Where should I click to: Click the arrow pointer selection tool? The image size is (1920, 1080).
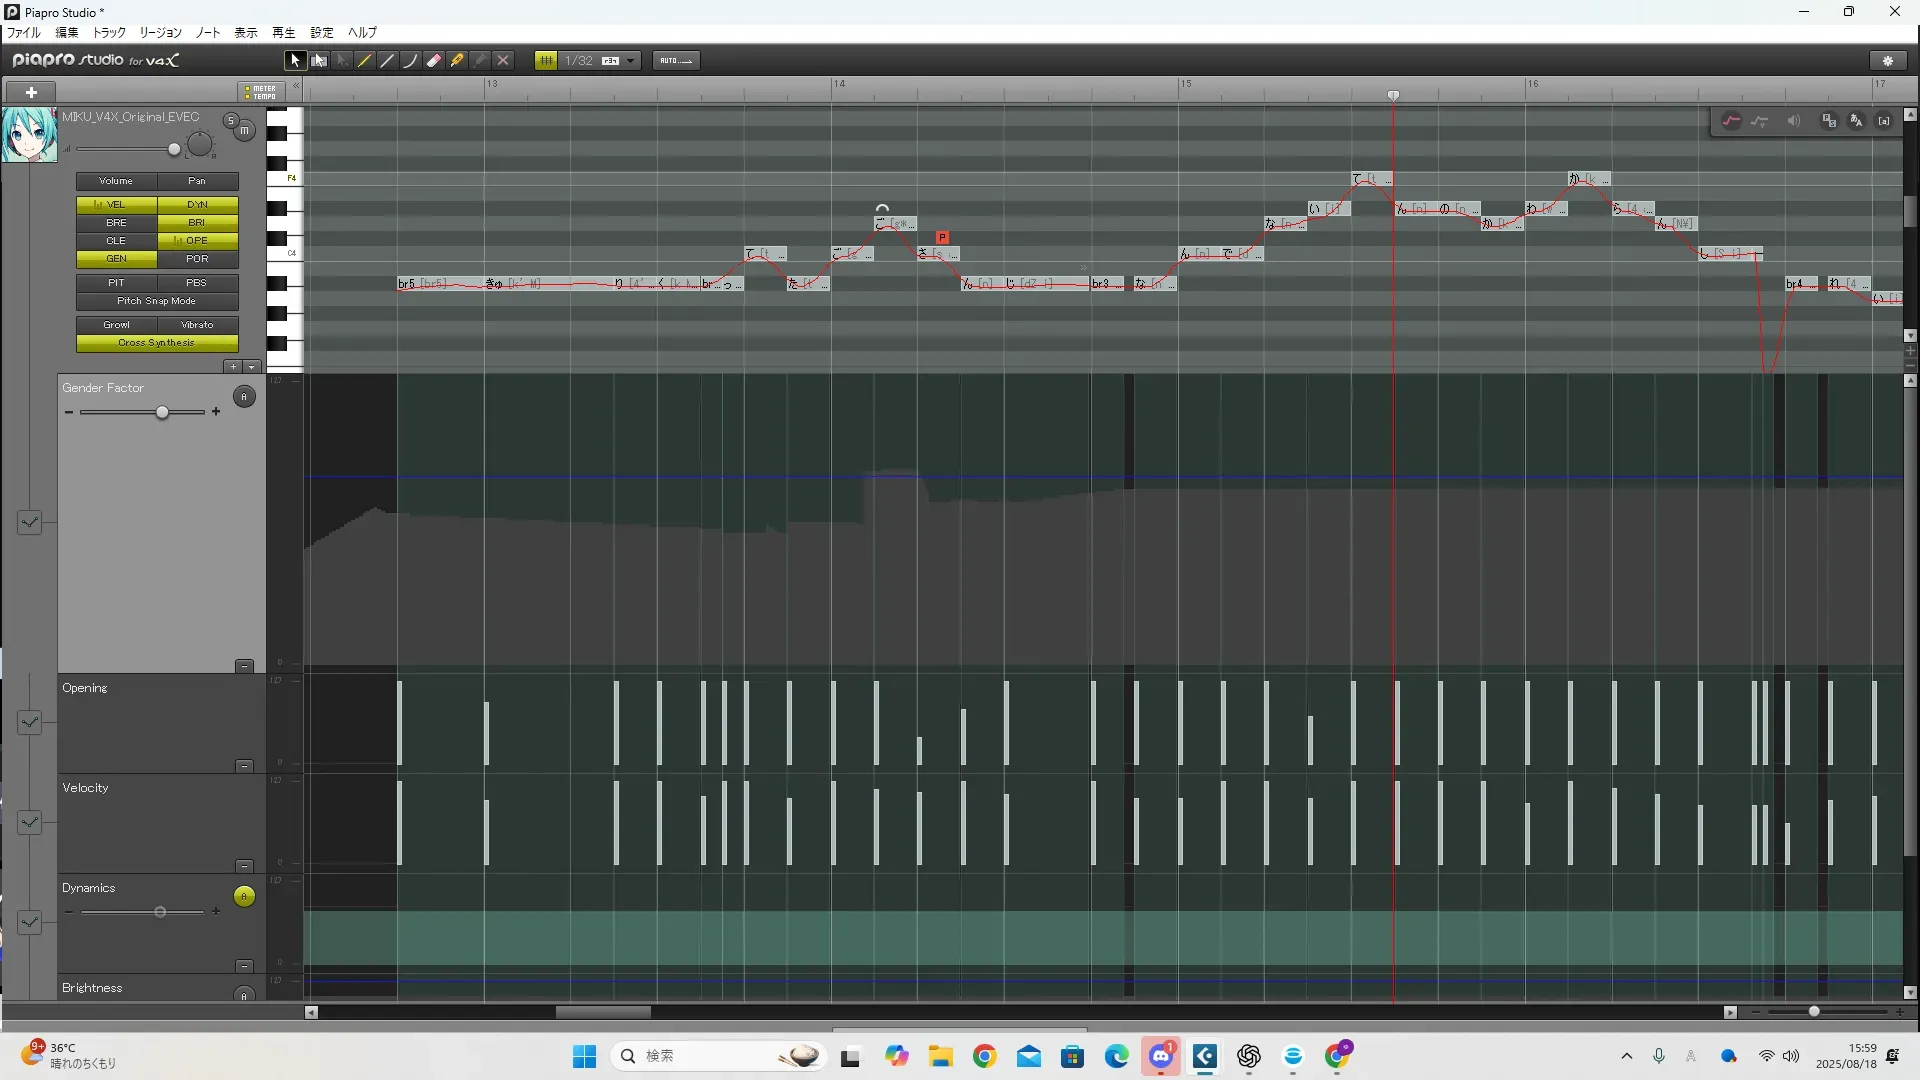295,61
